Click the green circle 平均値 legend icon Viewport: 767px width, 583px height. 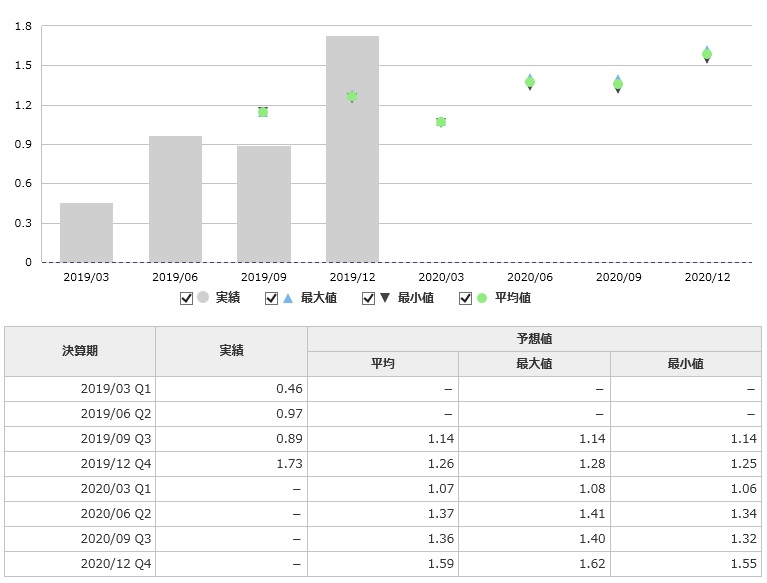click(482, 298)
